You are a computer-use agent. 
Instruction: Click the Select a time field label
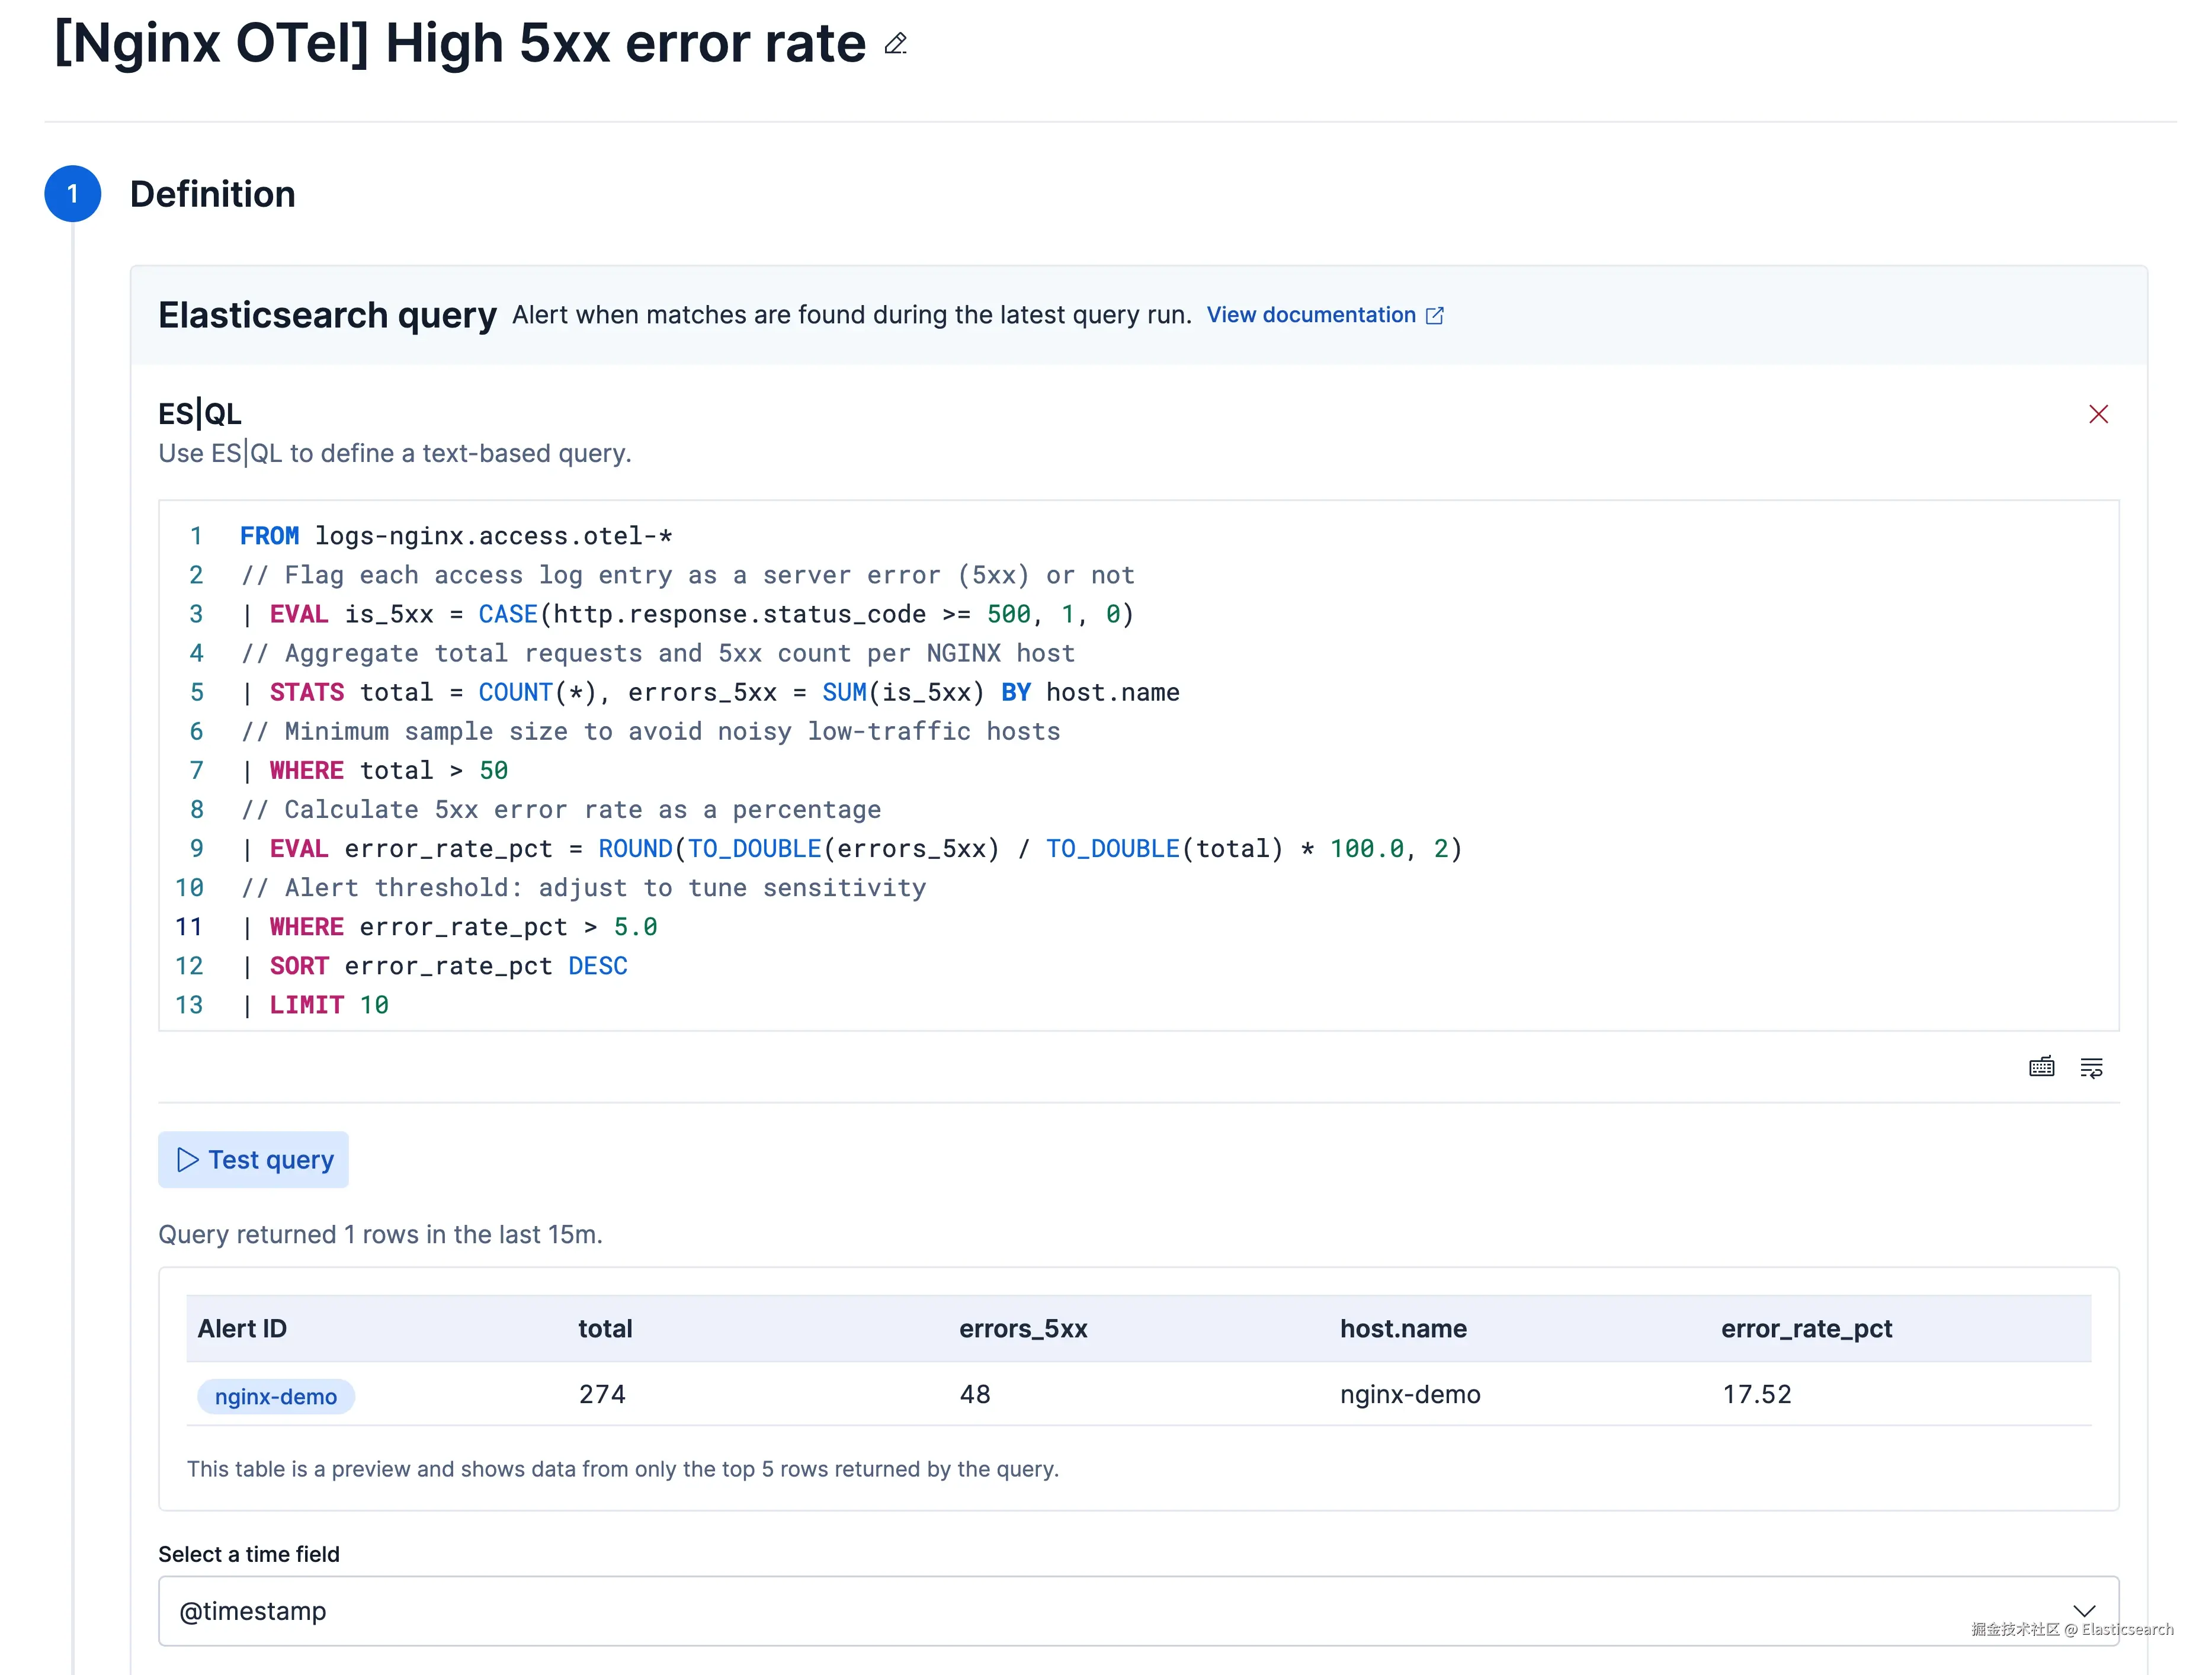(x=249, y=1554)
